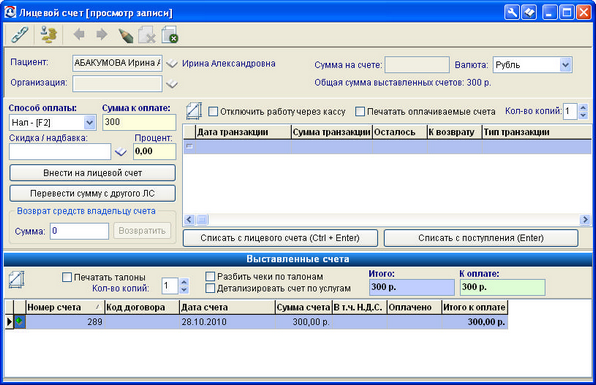This screenshot has width=596, height=385.
Task: Click row indicator icon in transactions grid
Action: [189, 146]
